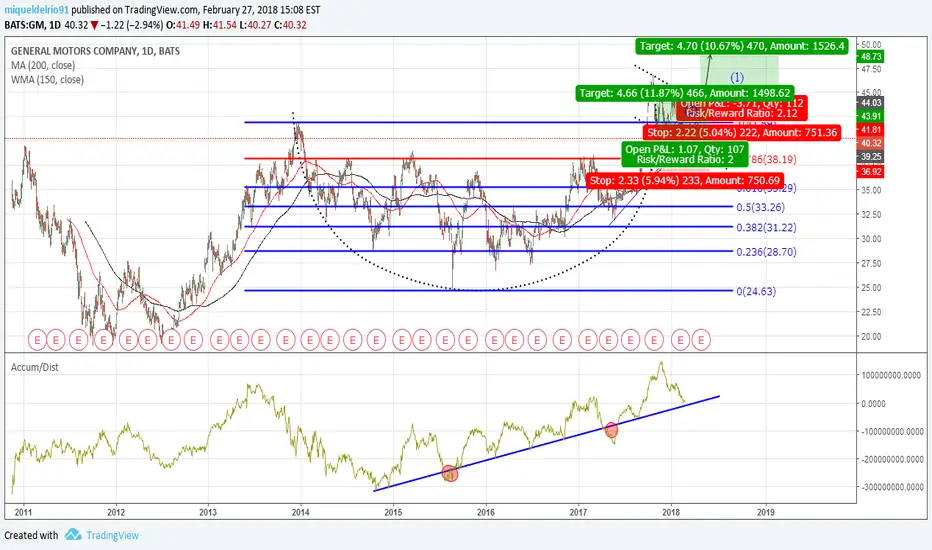The image size is (932, 550).
Task: Click the 50.00 price scale value
Action: (x=871, y=45)
